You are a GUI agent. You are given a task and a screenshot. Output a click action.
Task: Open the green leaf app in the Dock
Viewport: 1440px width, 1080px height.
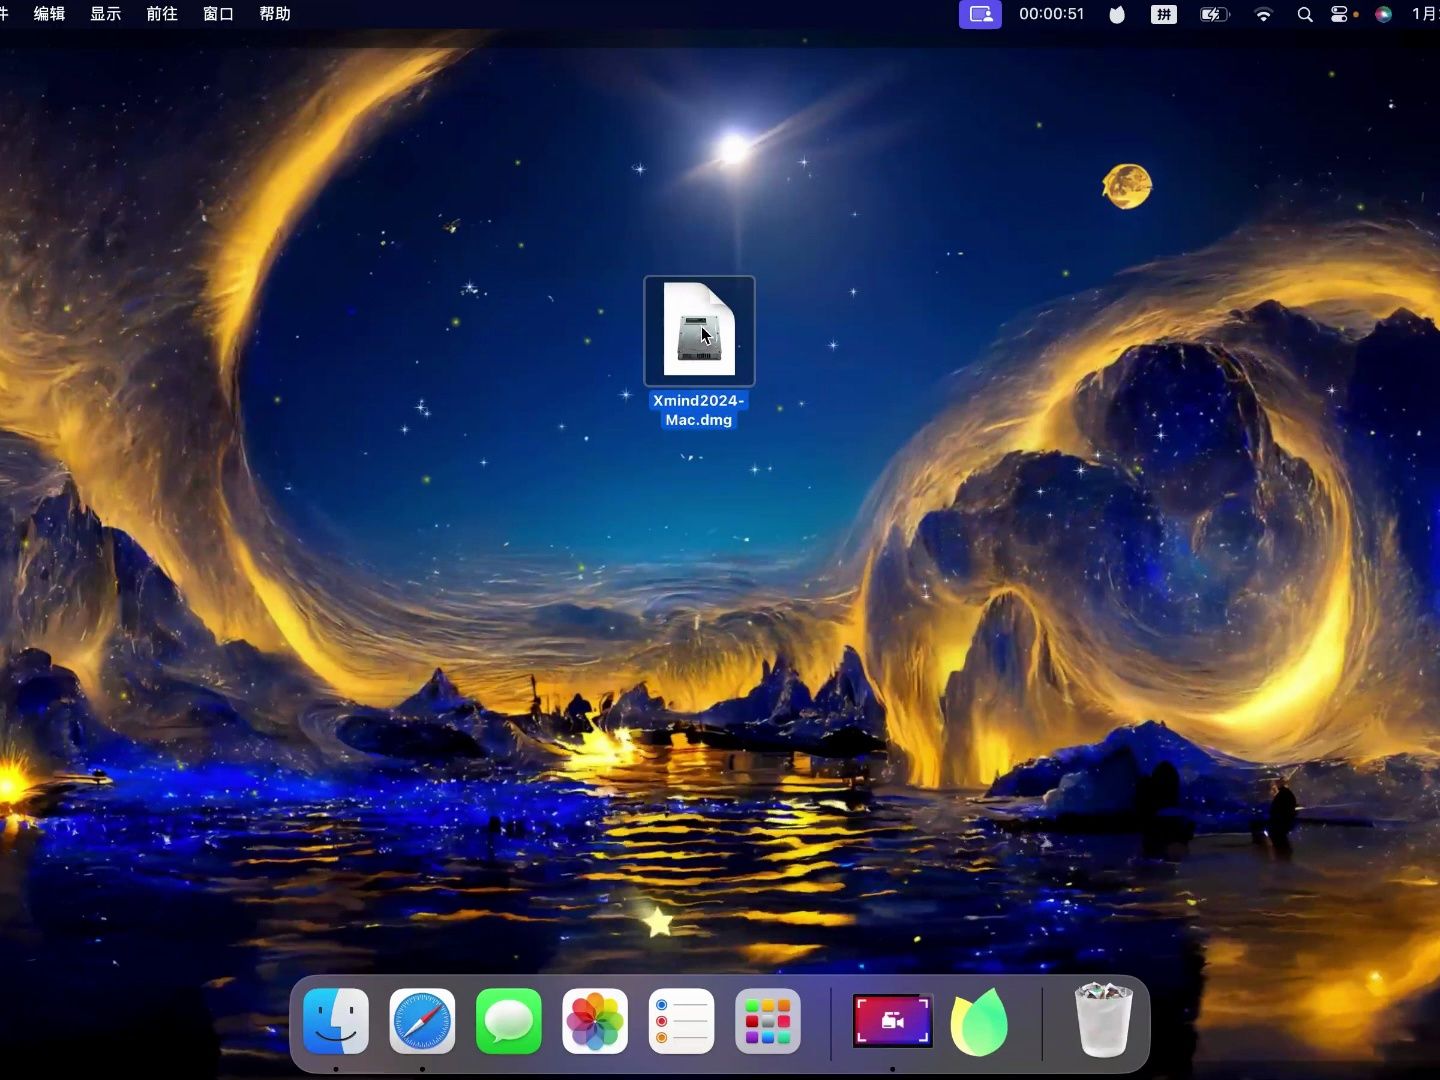click(x=979, y=1022)
